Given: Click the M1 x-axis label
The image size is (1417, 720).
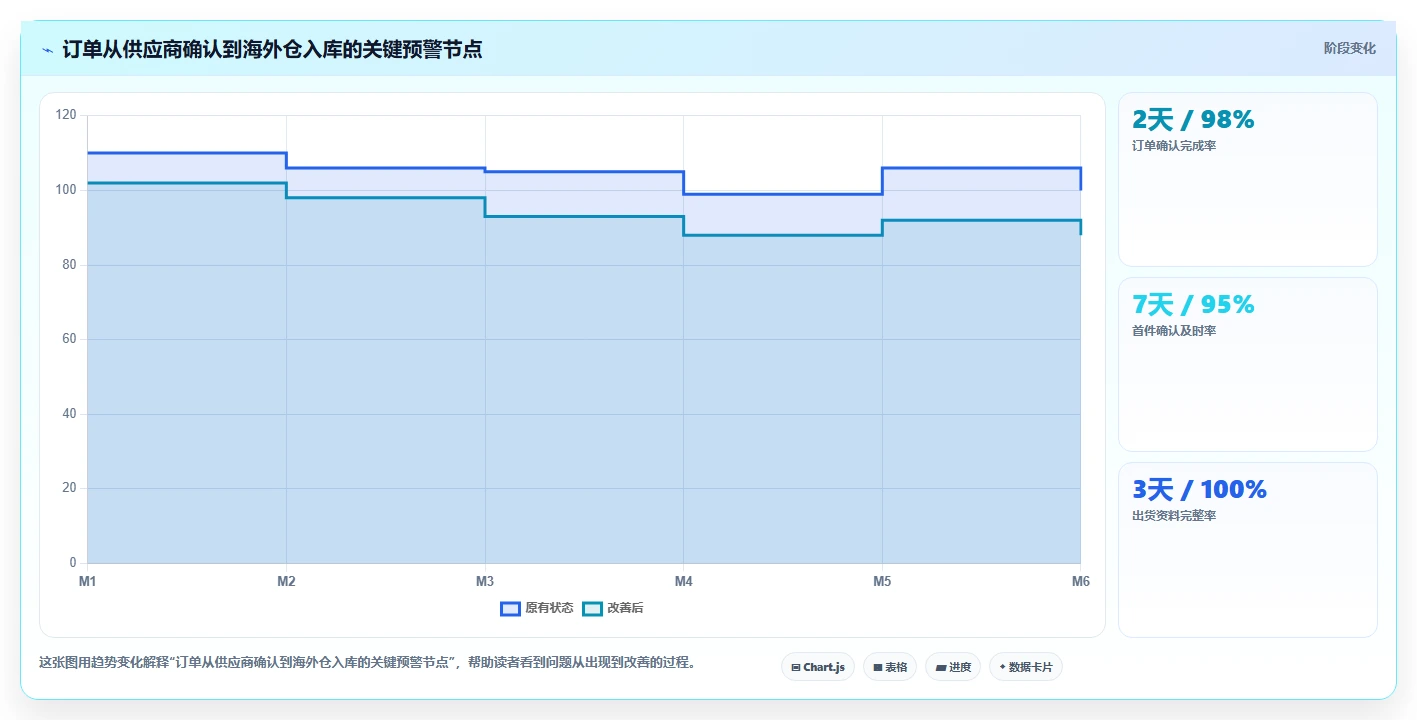Looking at the screenshot, I should [87, 581].
